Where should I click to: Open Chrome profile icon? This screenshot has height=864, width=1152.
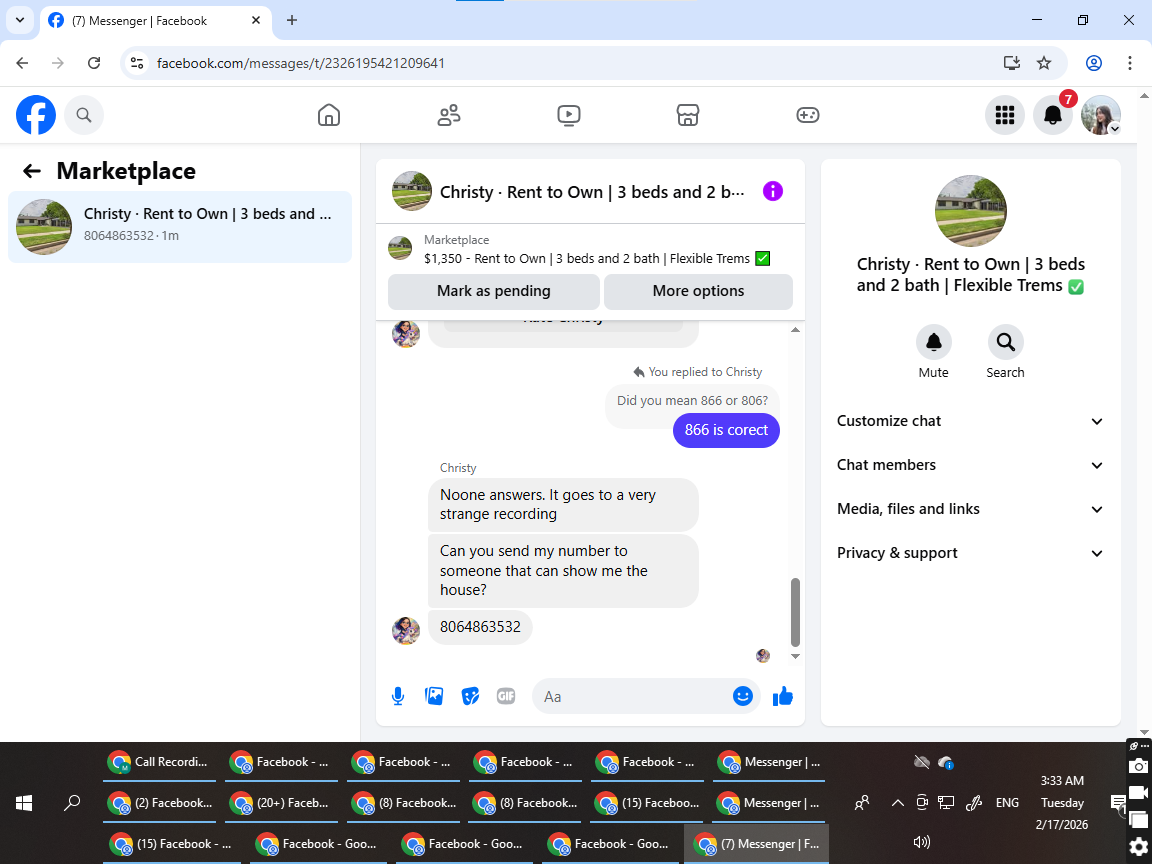click(1094, 62)
